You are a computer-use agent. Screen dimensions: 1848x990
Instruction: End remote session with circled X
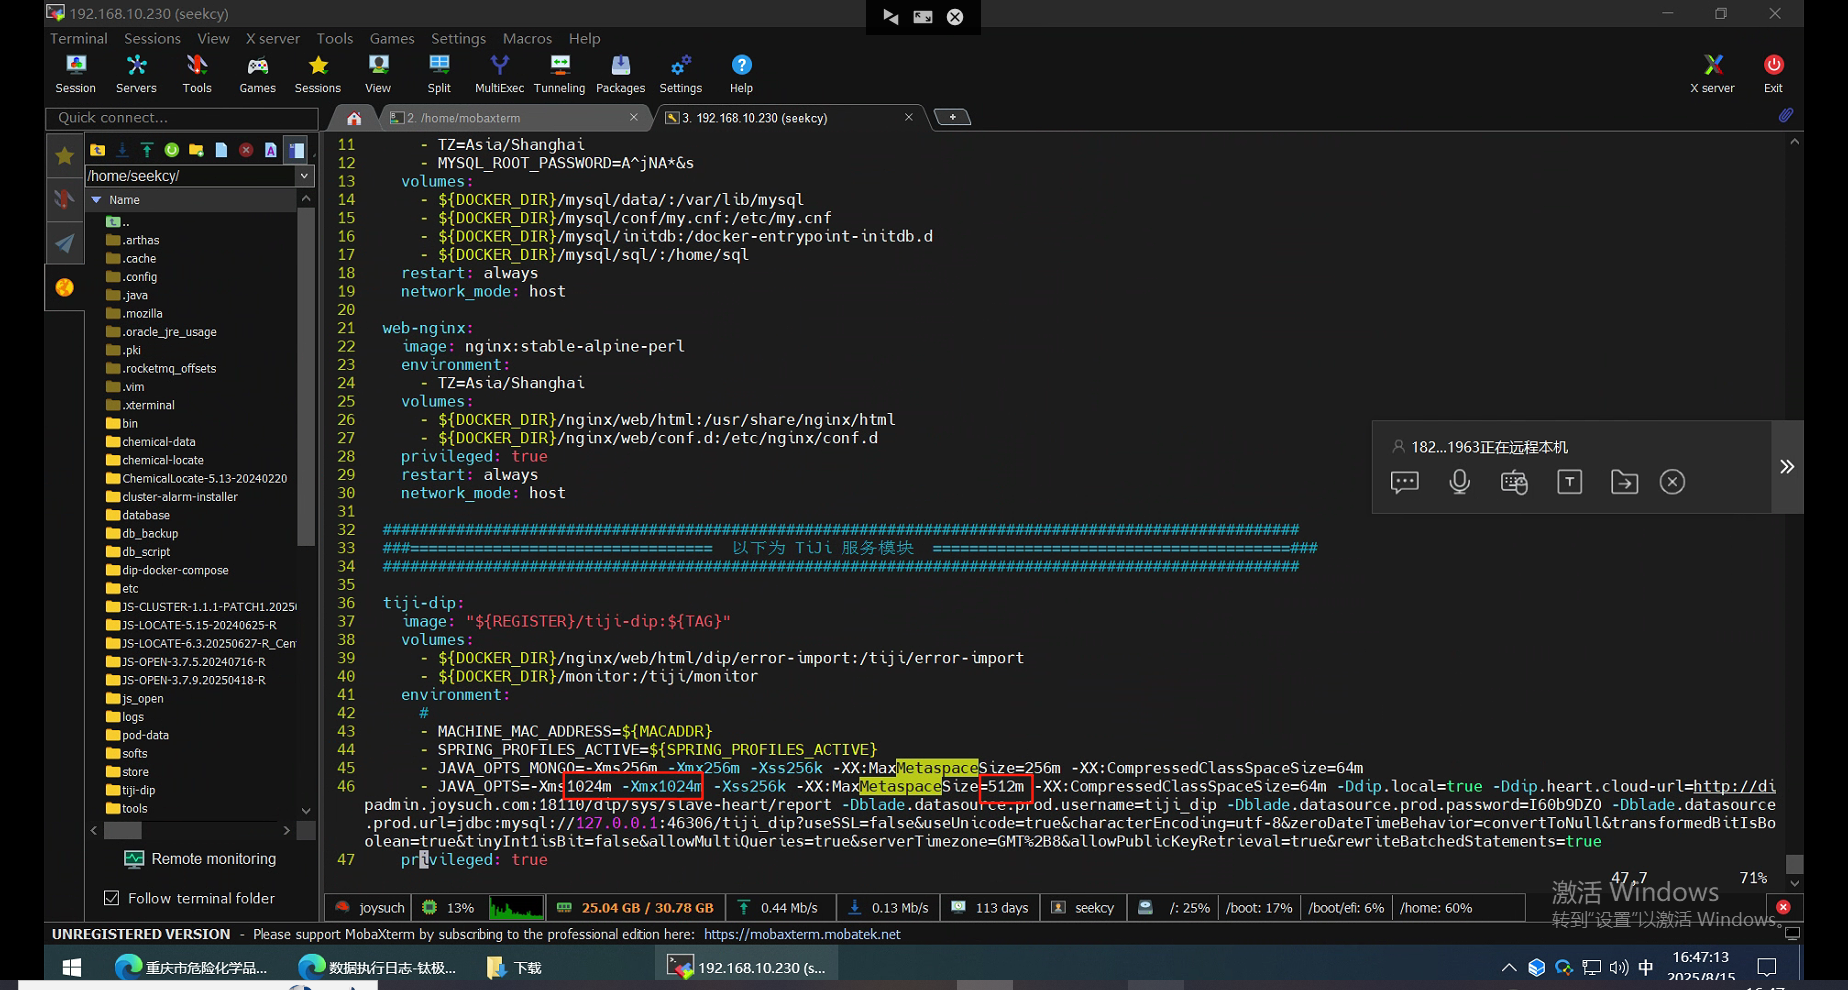point(1672,482)
